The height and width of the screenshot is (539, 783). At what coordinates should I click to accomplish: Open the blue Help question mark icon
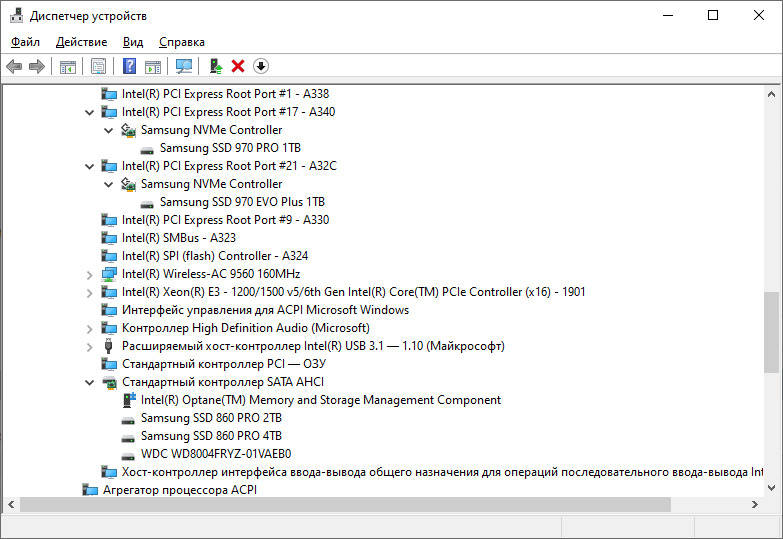[129, 66]
